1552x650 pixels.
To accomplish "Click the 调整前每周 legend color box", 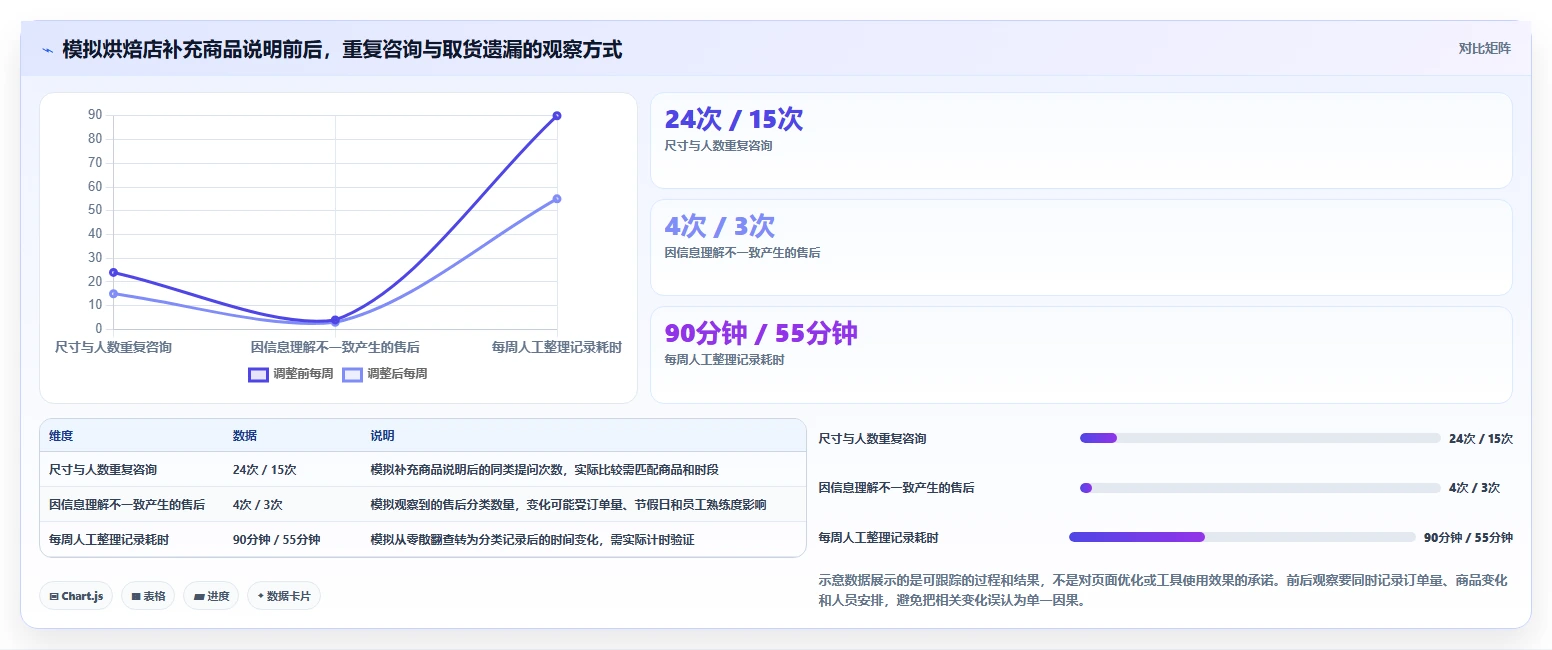I will [258, 374].
